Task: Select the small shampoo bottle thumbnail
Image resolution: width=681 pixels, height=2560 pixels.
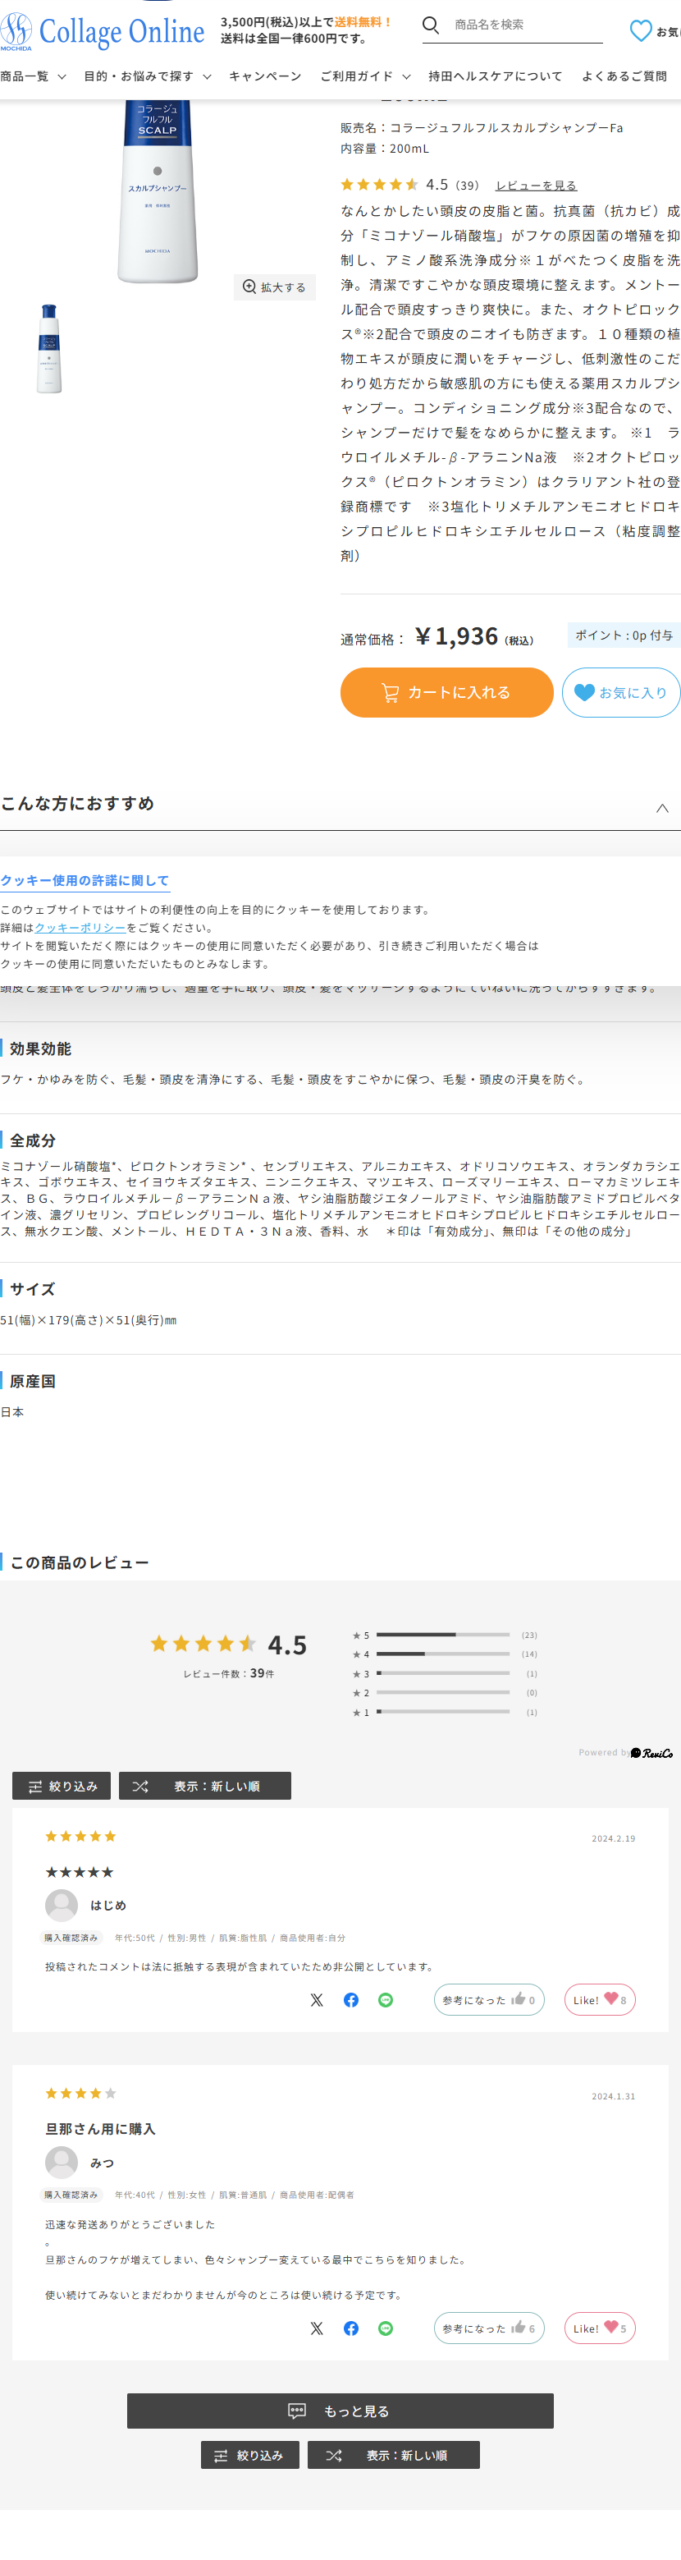Action: click(x=49, y=348)
